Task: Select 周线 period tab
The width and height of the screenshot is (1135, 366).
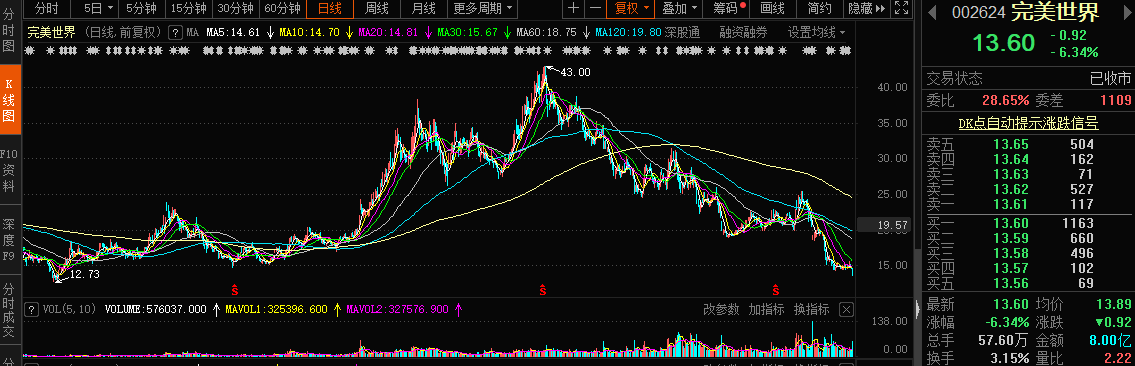Action: pos(376,9)
